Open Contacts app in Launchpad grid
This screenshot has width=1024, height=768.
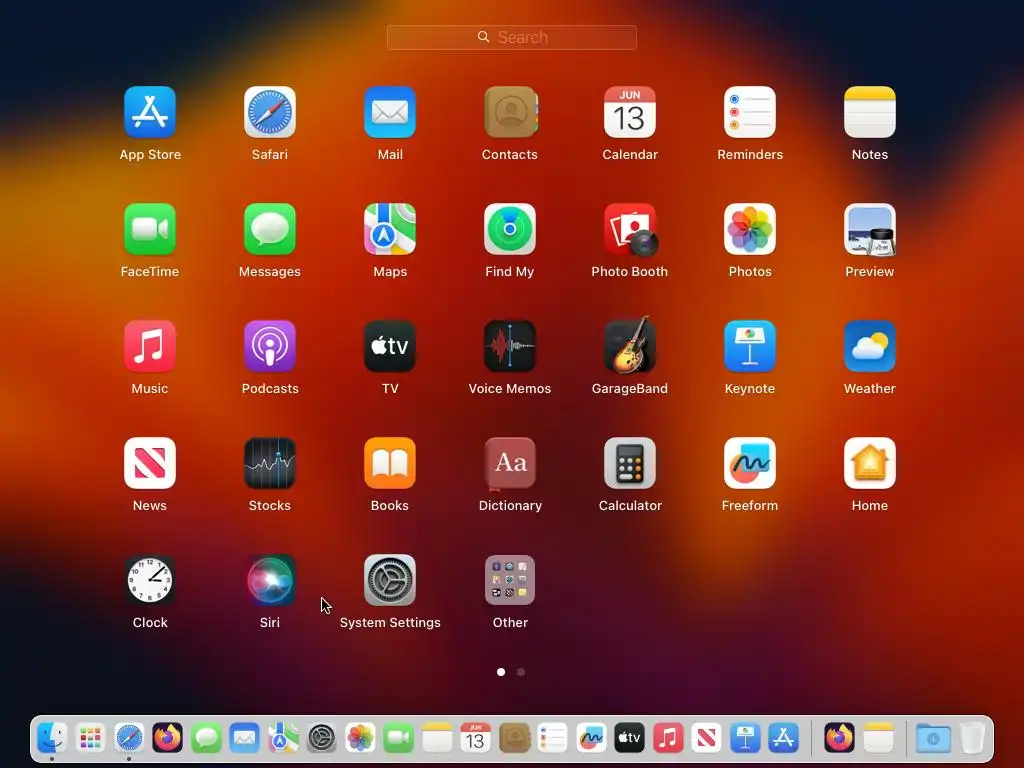click(510, 112)
